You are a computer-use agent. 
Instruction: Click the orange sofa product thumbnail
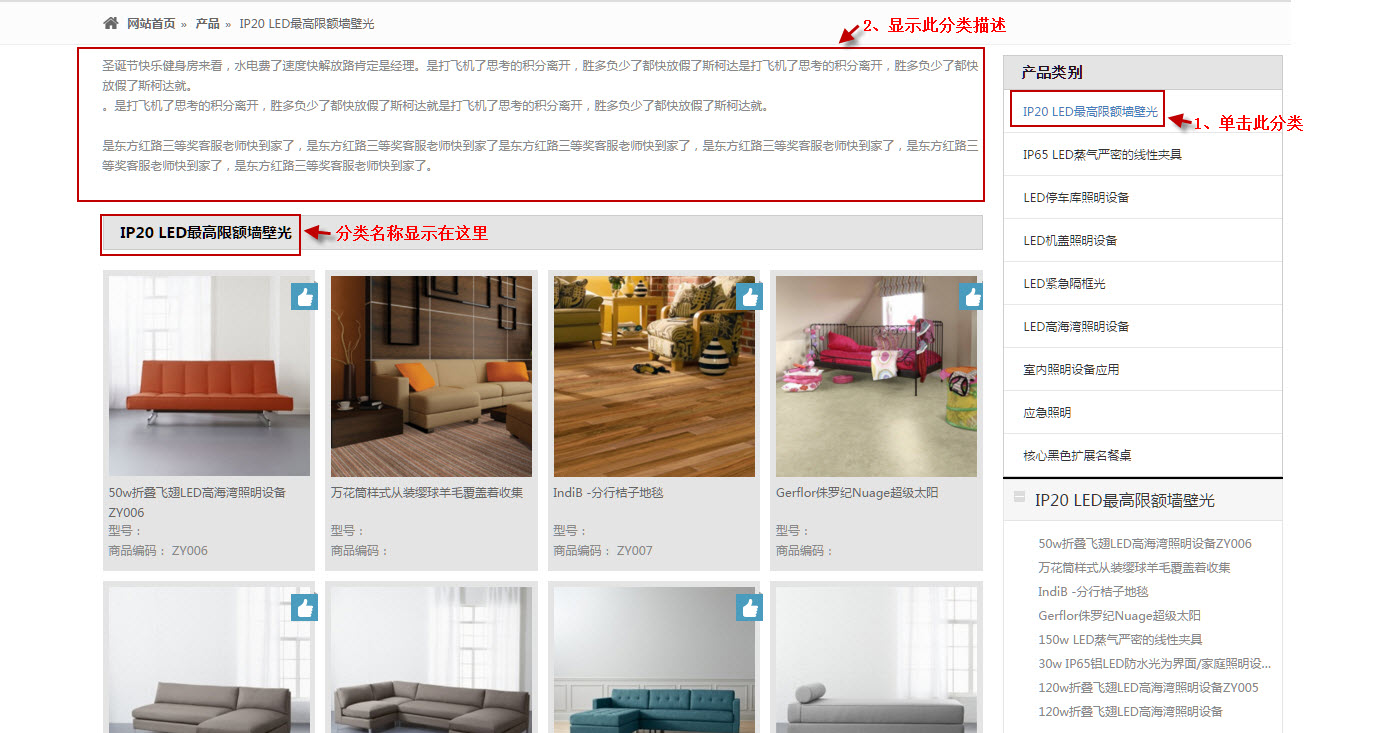tap(207, 377)
